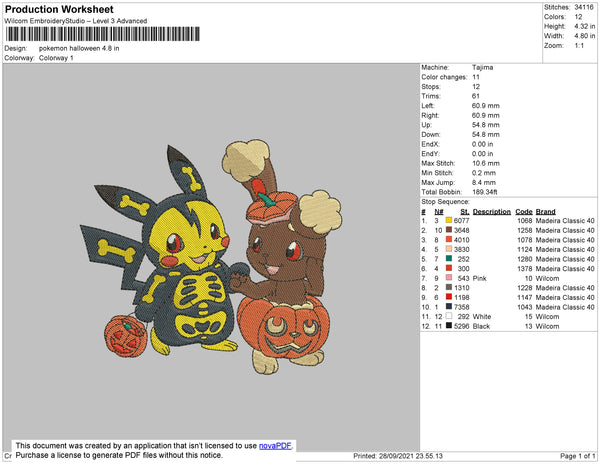This screenshot has height=464, width=600.
Task: Select the tan swatch with 3830 stitches
Action: 449,249
